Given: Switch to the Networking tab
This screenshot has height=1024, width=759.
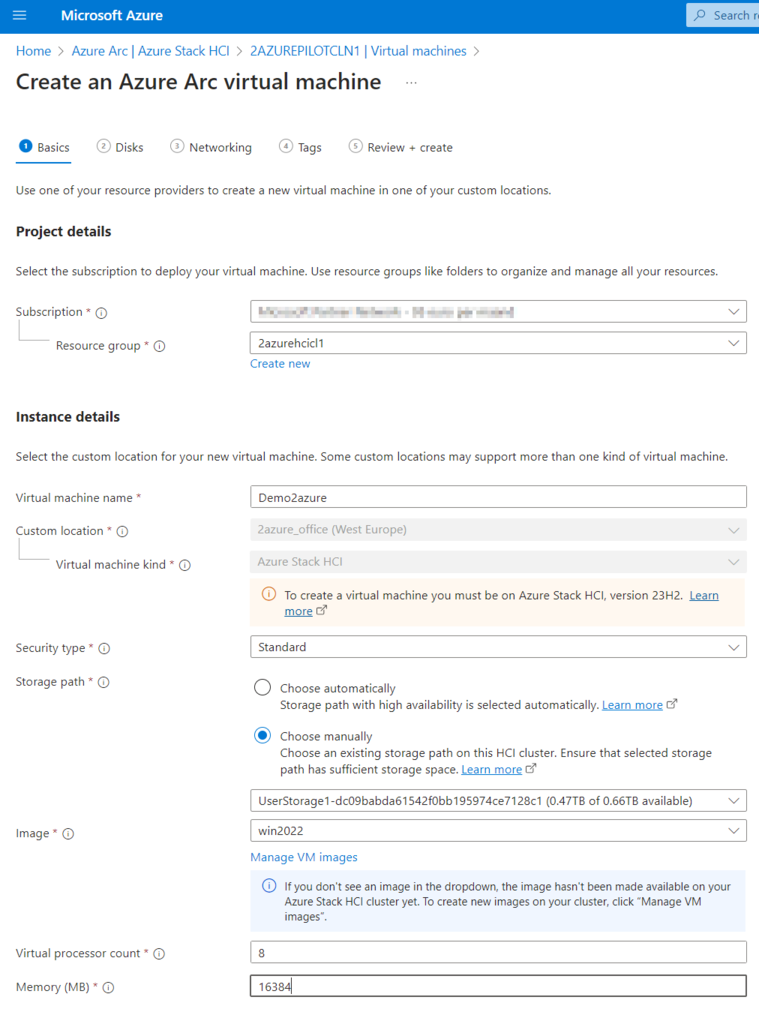Looking at the screenshot, I should point(211,148).
